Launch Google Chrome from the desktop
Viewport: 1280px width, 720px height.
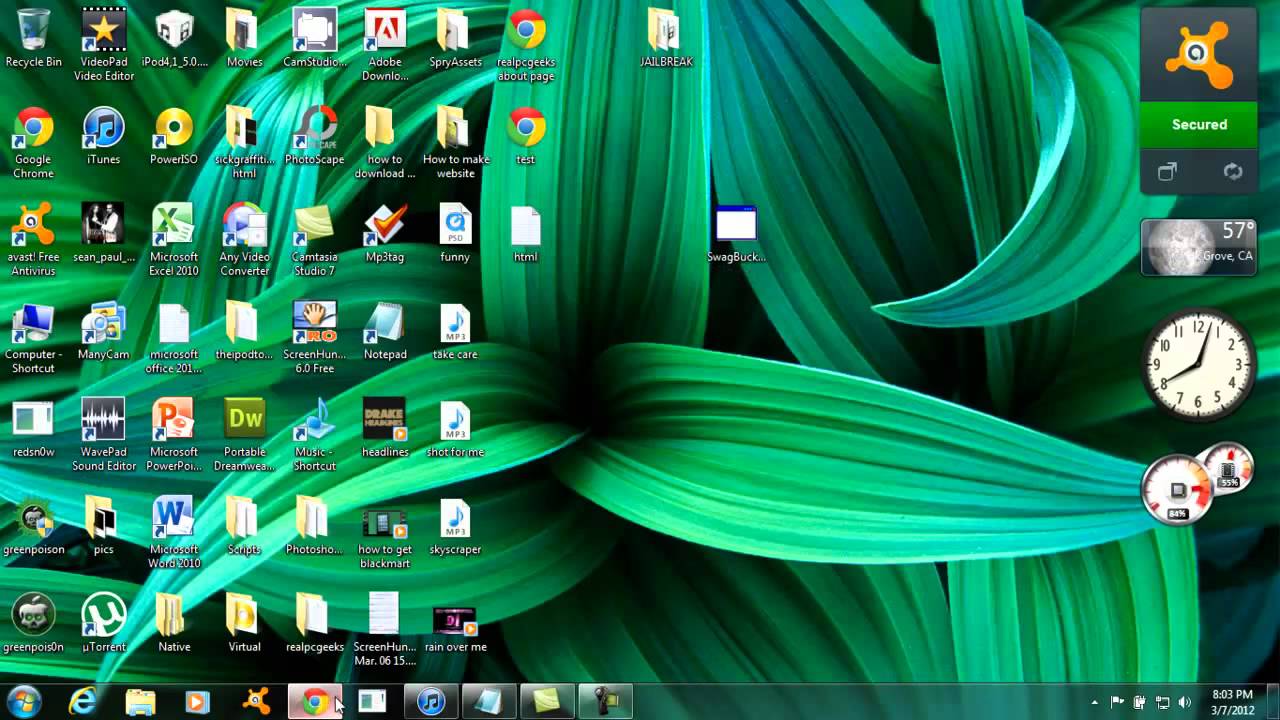click(x=33, y=143)
